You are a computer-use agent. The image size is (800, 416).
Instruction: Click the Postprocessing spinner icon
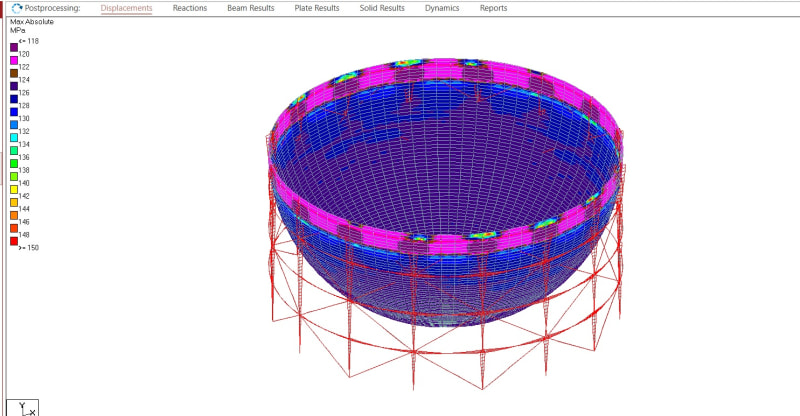click(x=17, y=8)
